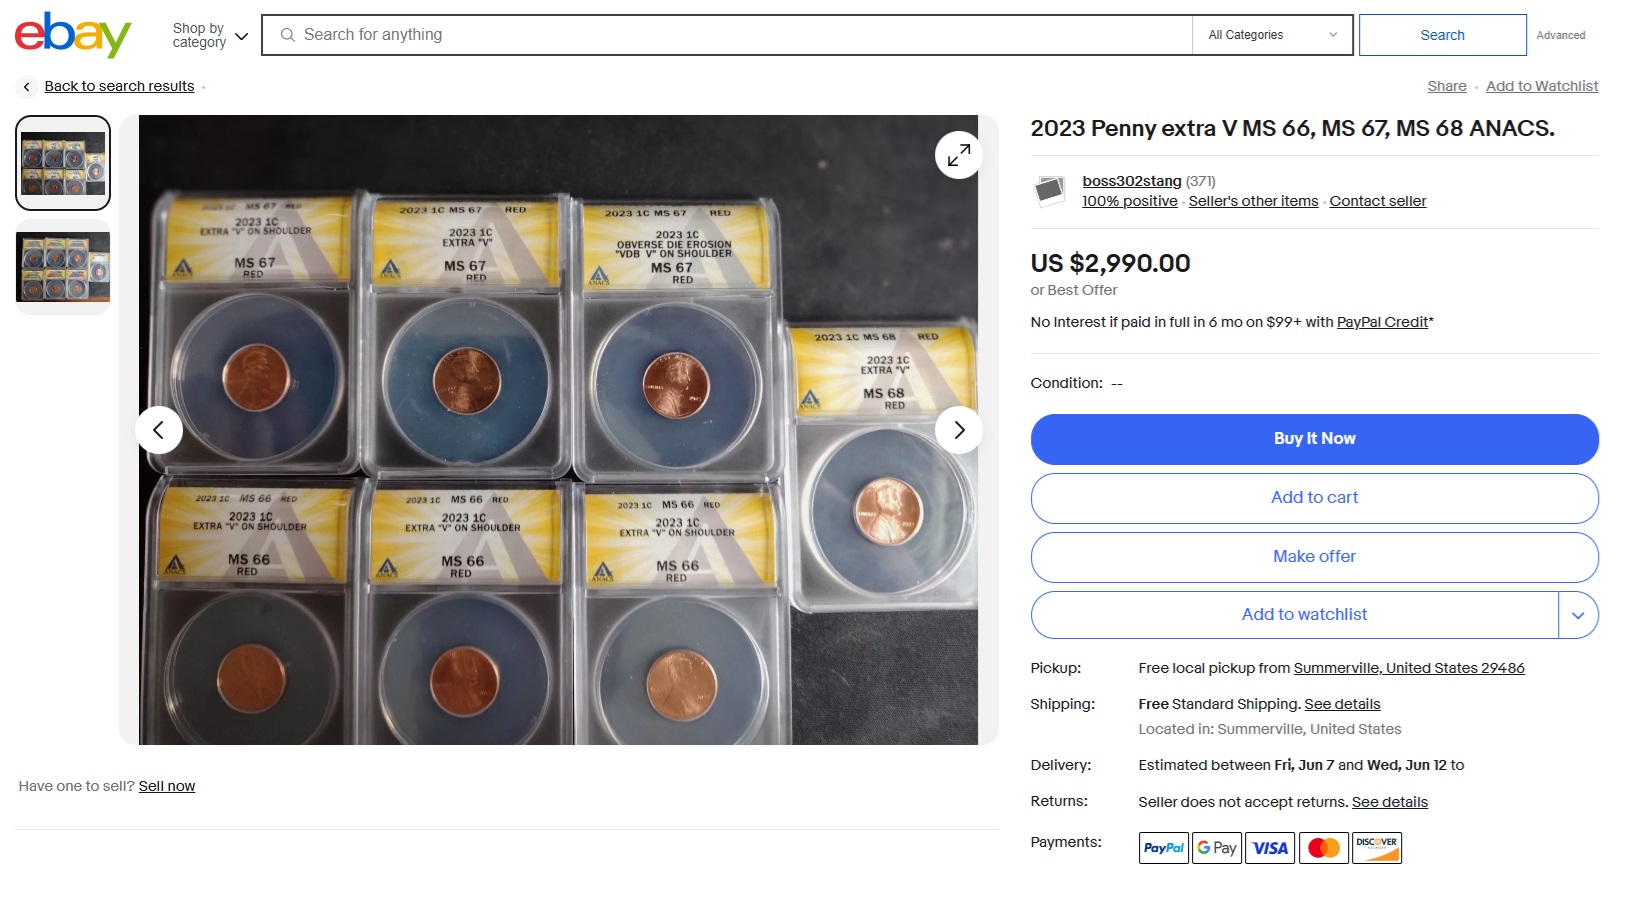Click the back arrow beside search results
Screen dimensions: 1651x902
coord(27,87)
